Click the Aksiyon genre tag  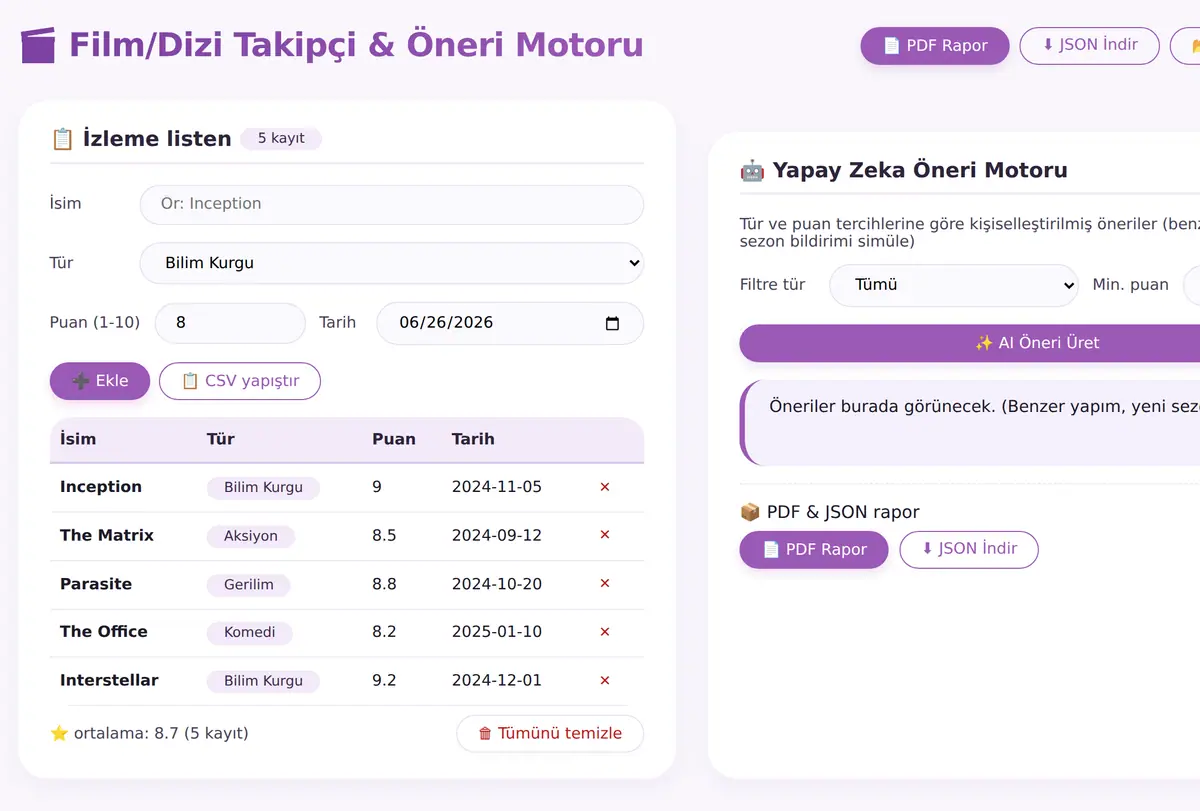[251, 536]
